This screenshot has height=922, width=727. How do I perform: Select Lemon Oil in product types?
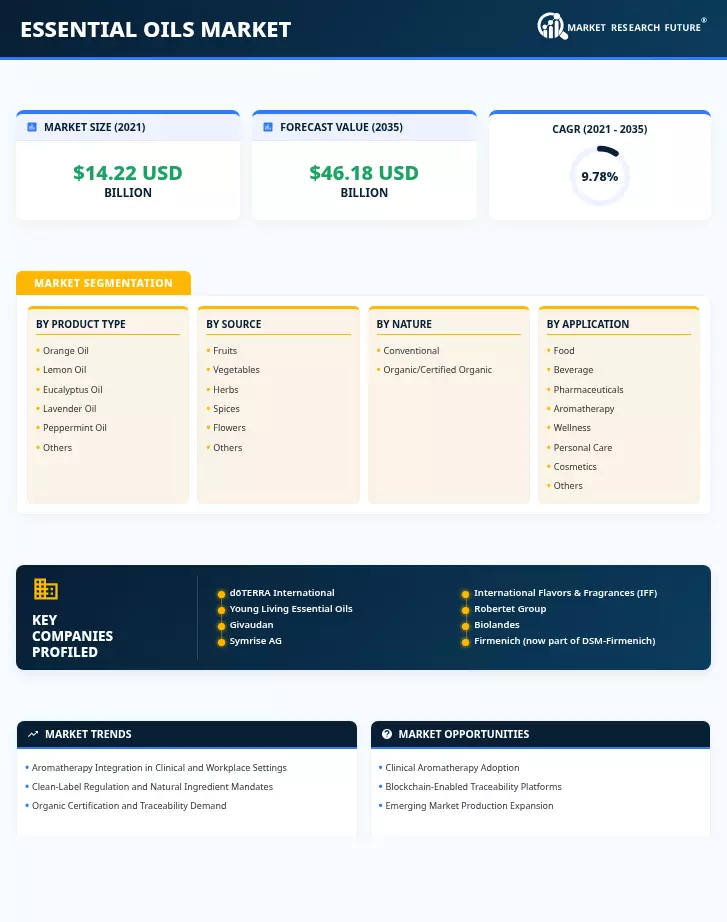tap(64, 370)
